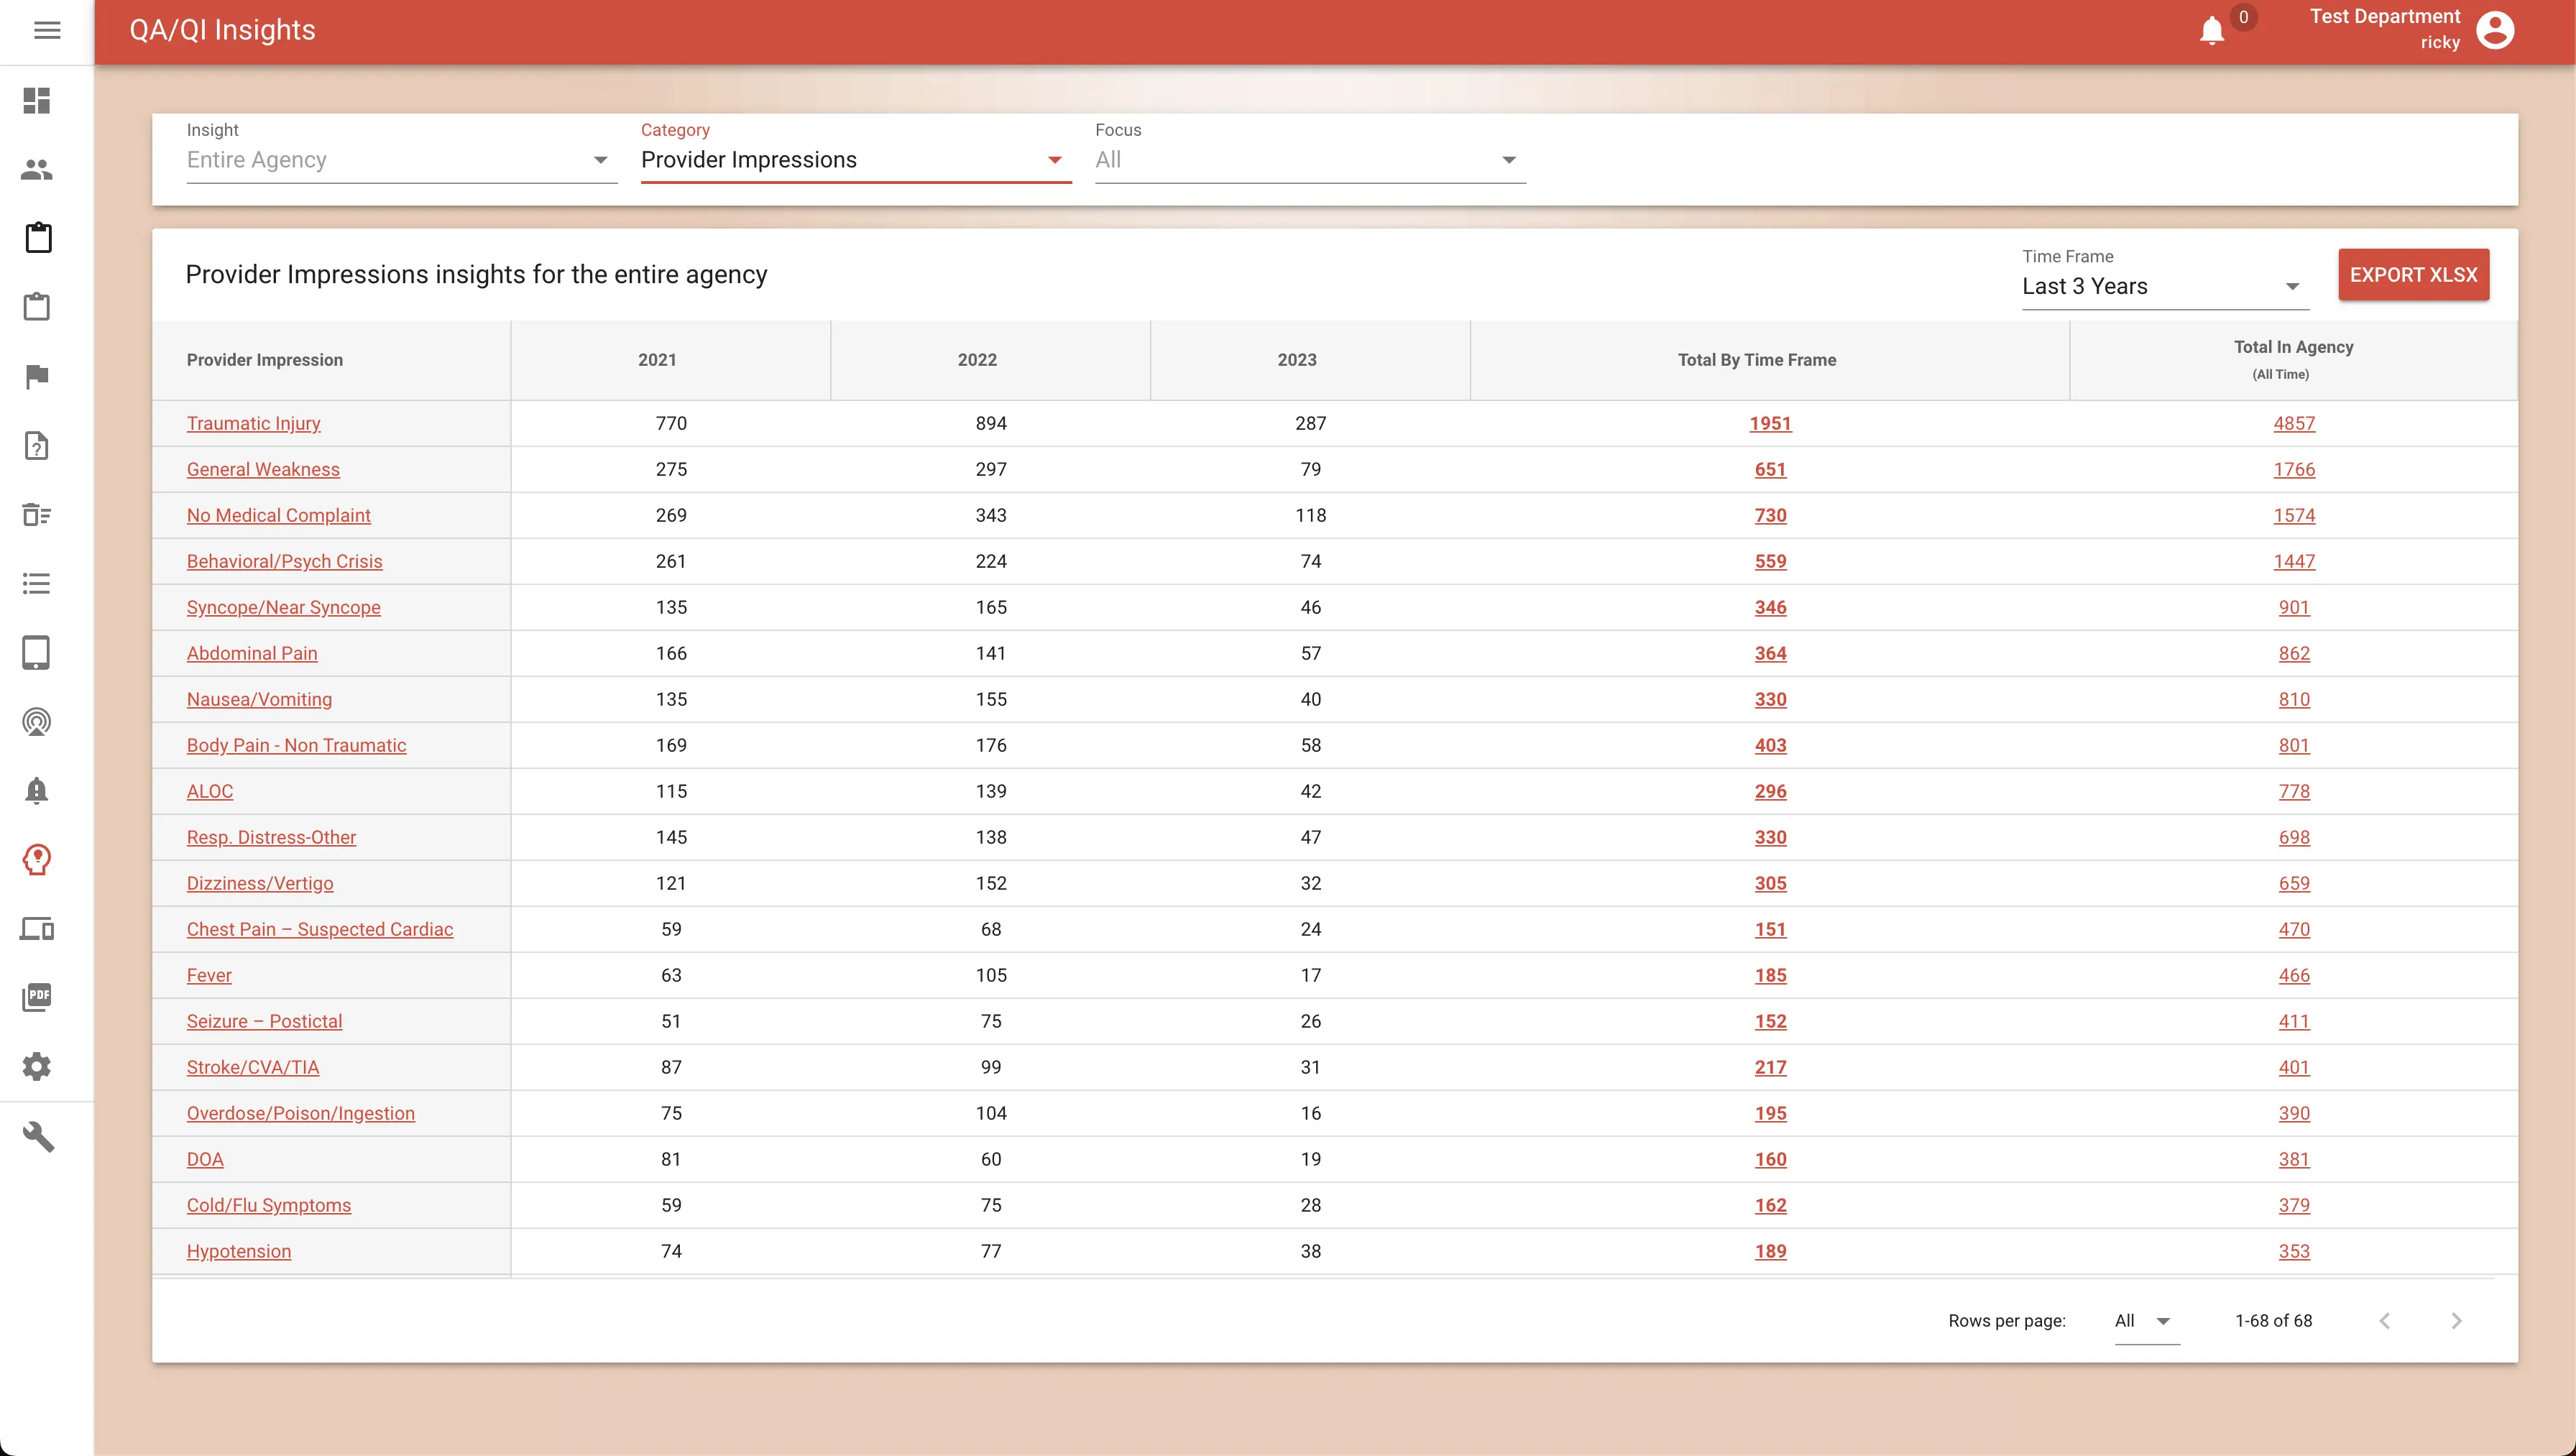Click all-time total 4857 for Traumatic Injury
This screenshot has width=2576, height=1456.
point(2294,423)
